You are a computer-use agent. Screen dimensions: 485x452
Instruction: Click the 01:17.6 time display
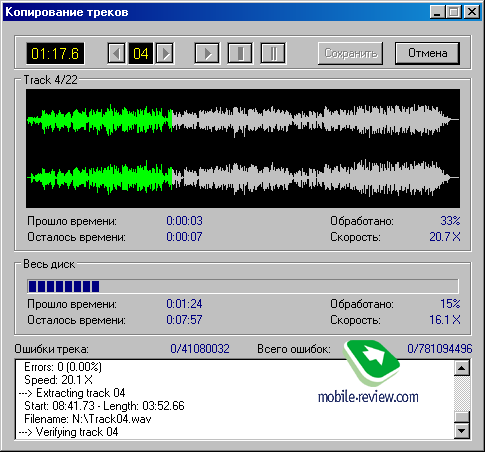pos(55,53)
